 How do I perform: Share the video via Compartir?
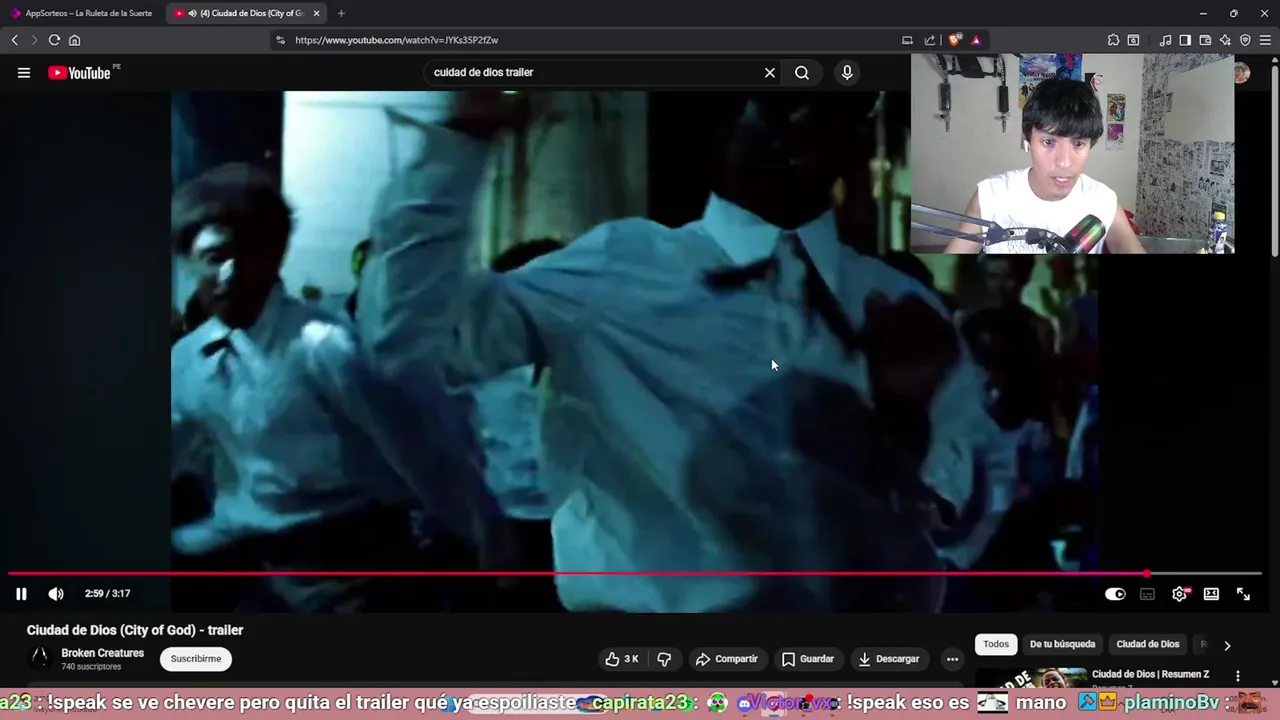pos(727,659)
